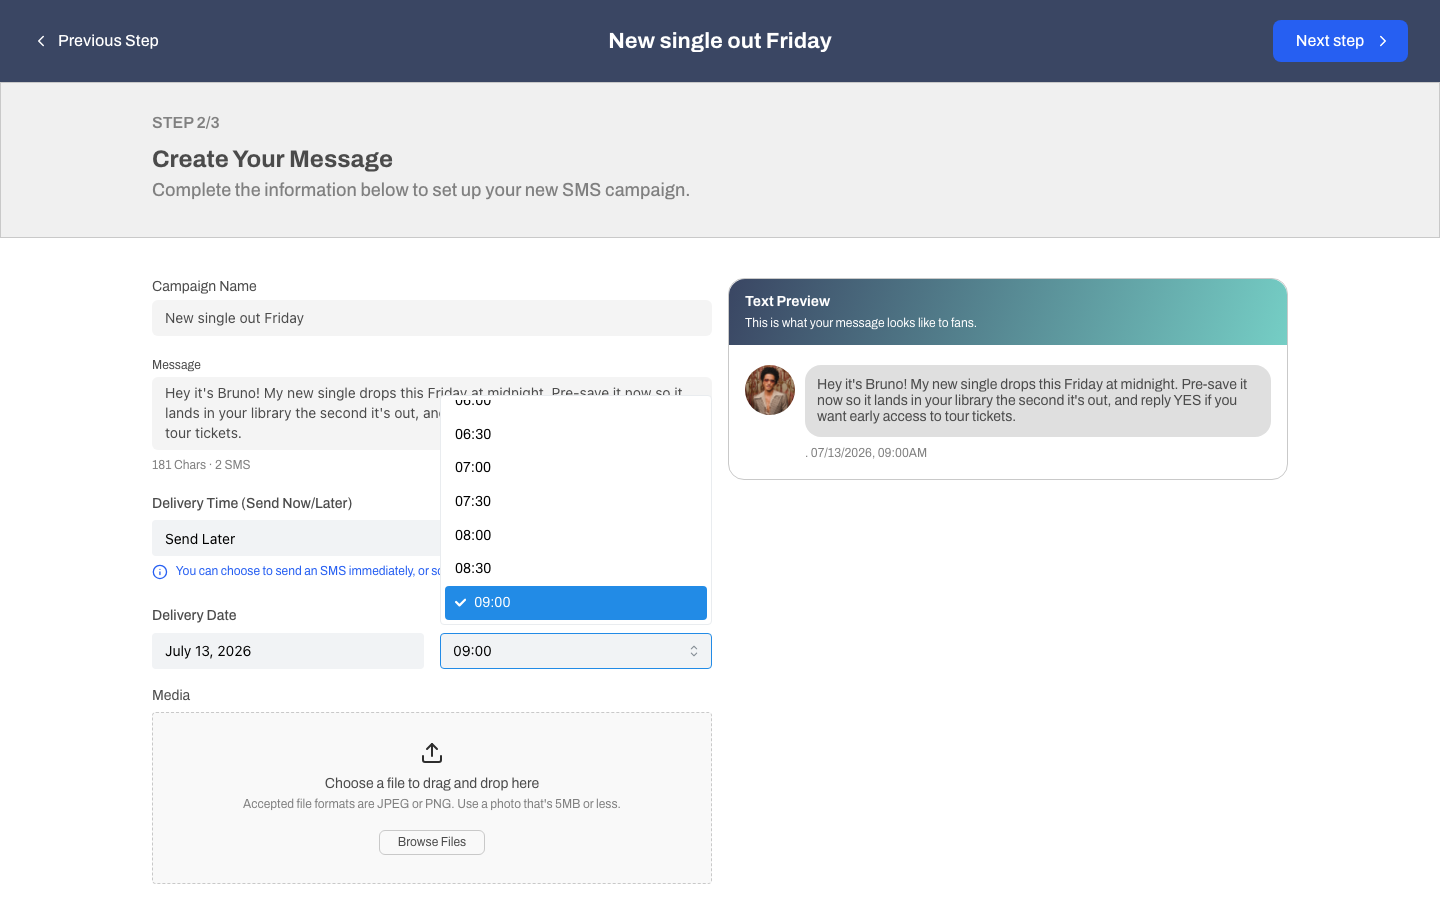Open the delivery time 09:00 combo box
This screenshot has height=900, width=1440.
pyautogui.click(x=576, y=651)
